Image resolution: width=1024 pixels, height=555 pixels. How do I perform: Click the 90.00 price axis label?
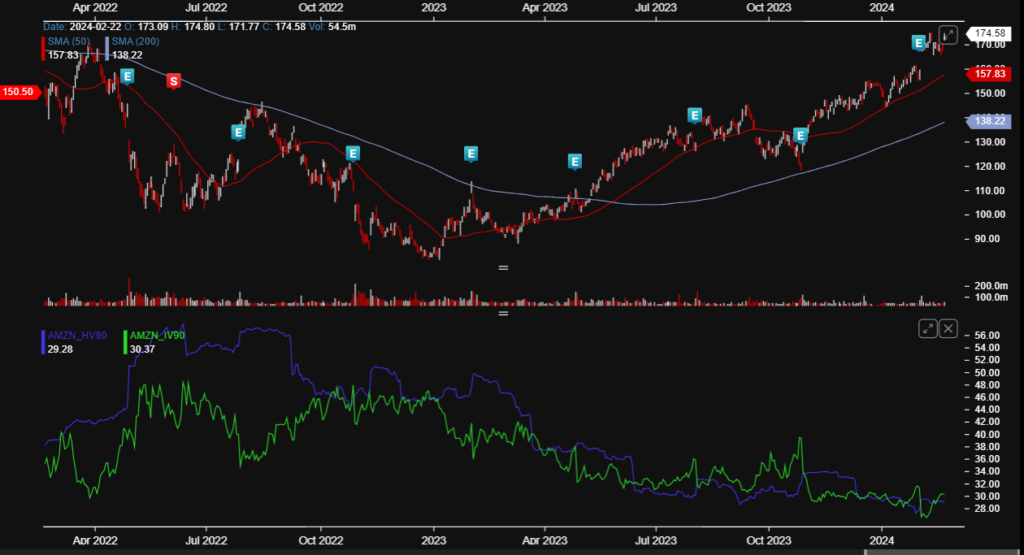click(x=987, y=239)
